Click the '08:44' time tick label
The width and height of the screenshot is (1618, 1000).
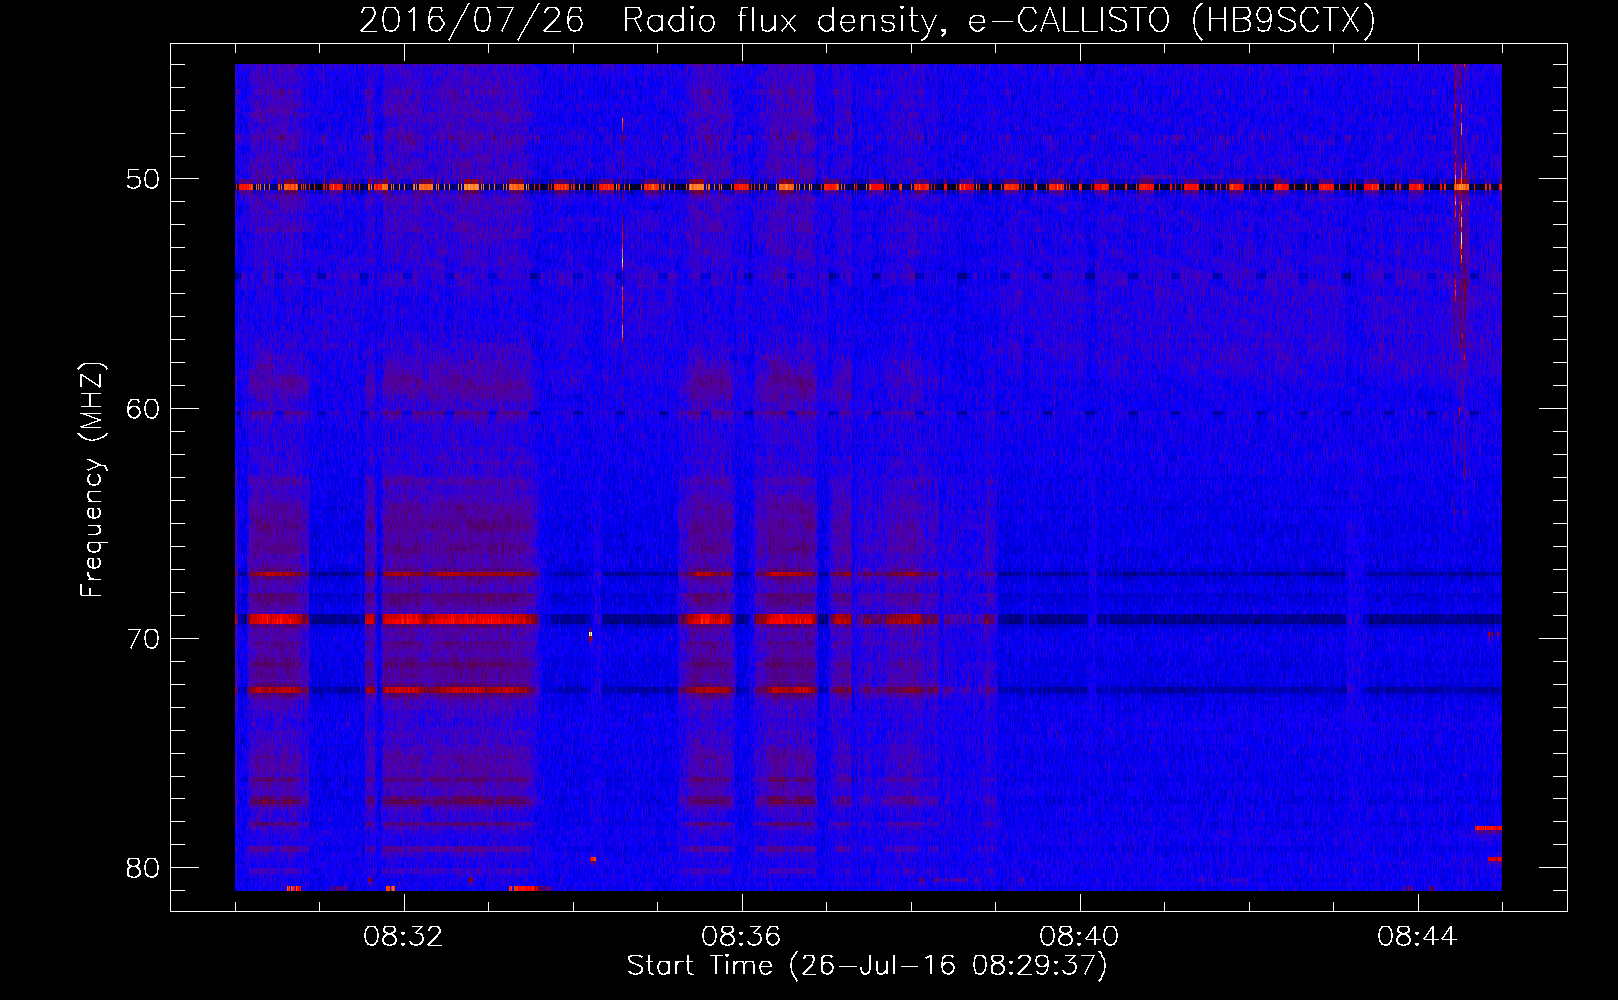click(x=1417, y=937)
